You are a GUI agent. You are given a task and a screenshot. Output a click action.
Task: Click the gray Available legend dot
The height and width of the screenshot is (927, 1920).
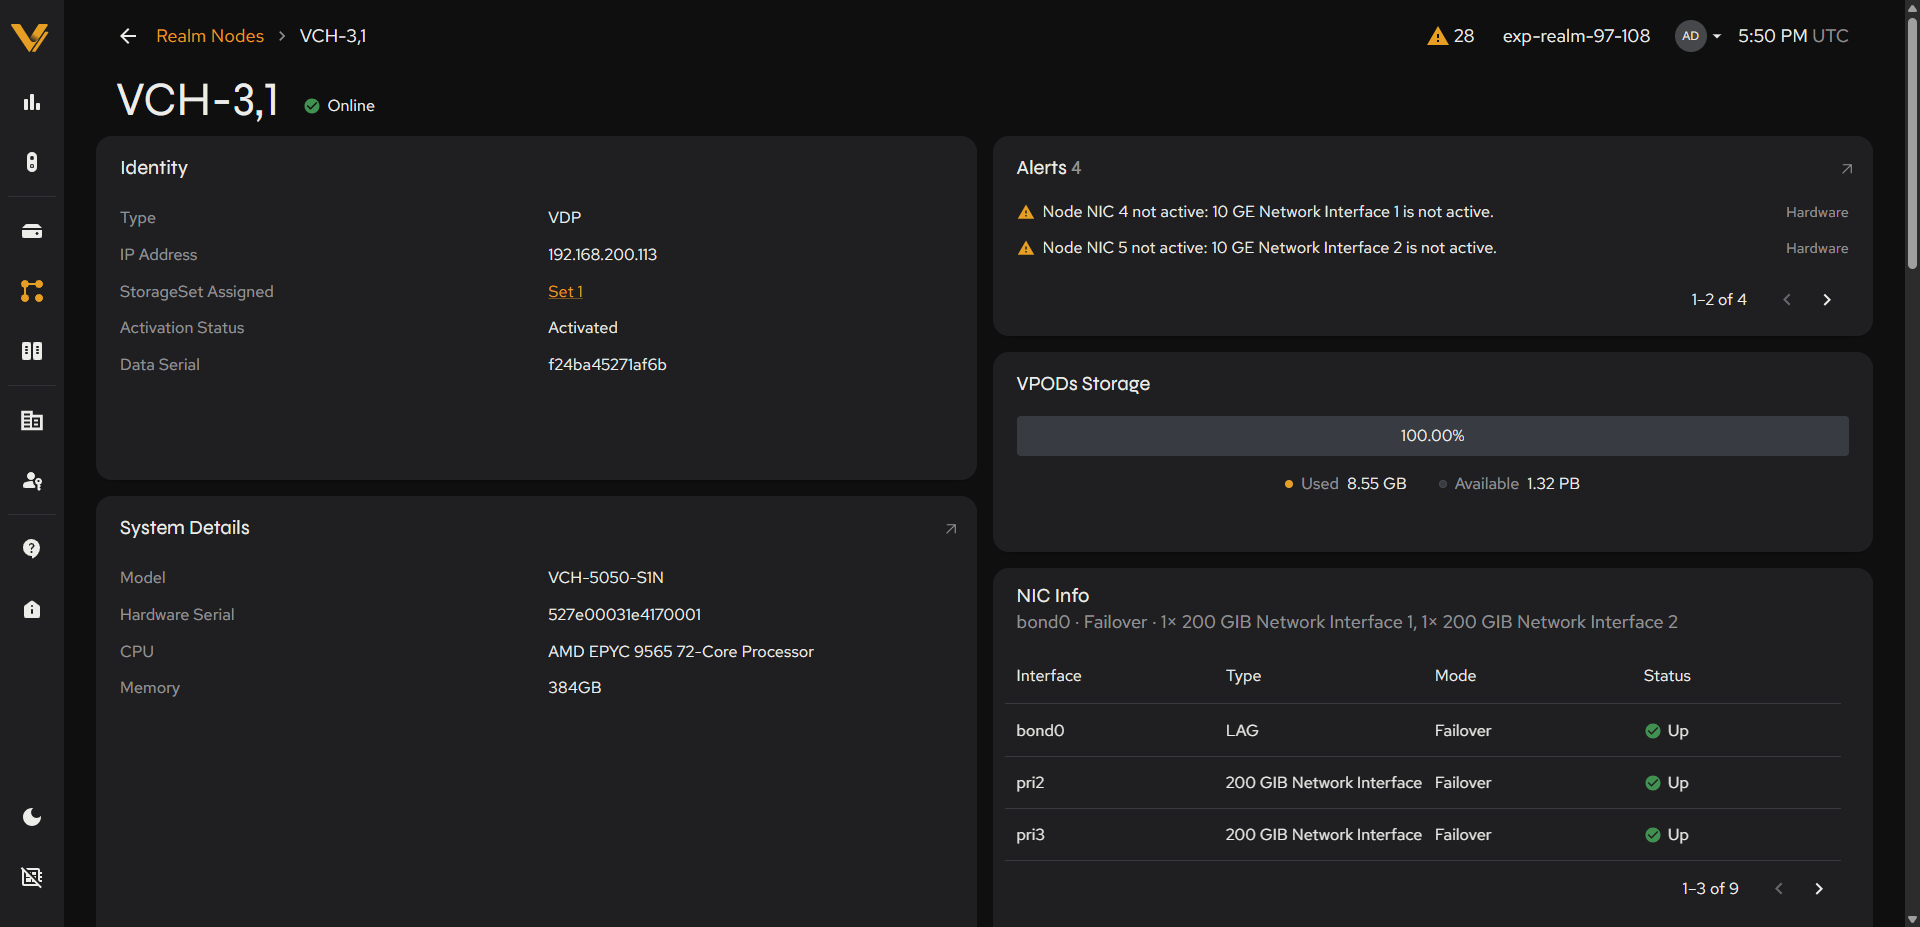click(1442, 484)
